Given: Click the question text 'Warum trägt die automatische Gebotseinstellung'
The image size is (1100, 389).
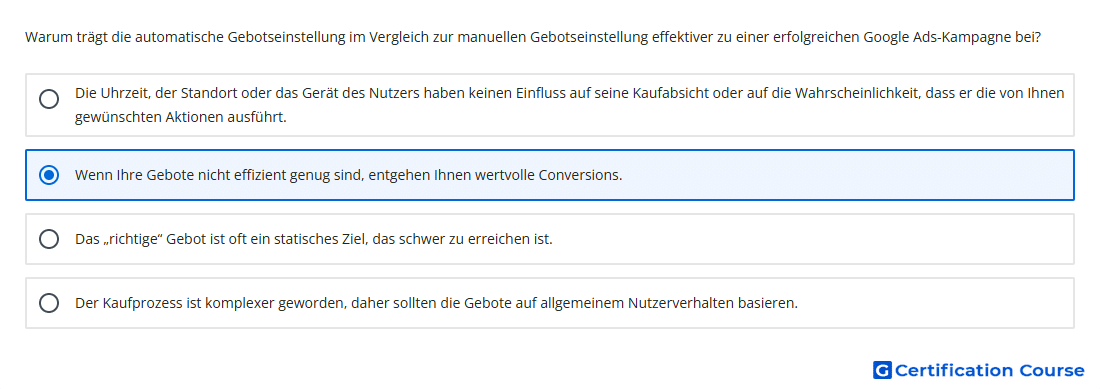Looking at the screenshot, I should [185, 36].
